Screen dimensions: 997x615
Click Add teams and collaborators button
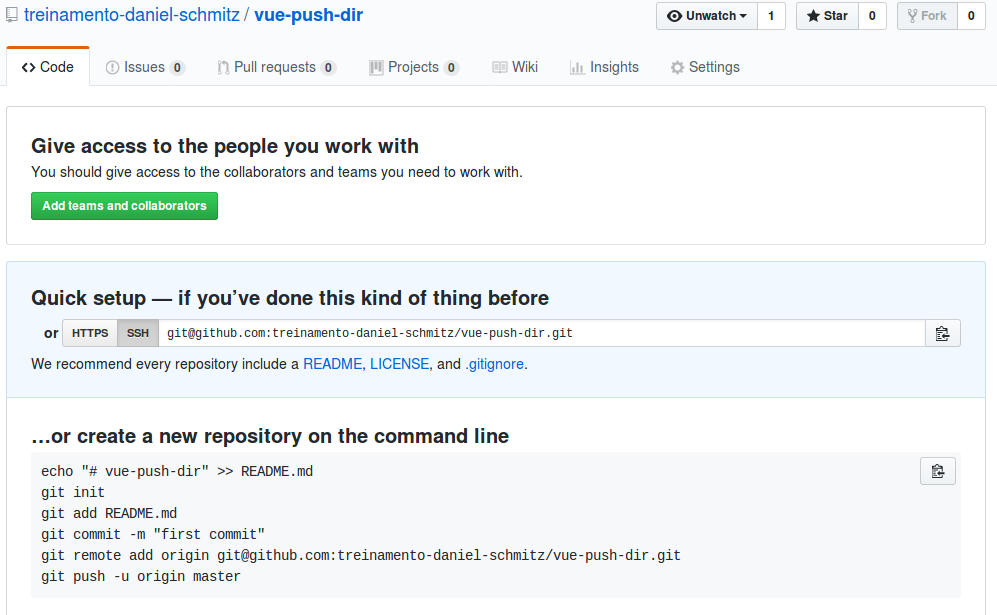click(x=125, y=206)
